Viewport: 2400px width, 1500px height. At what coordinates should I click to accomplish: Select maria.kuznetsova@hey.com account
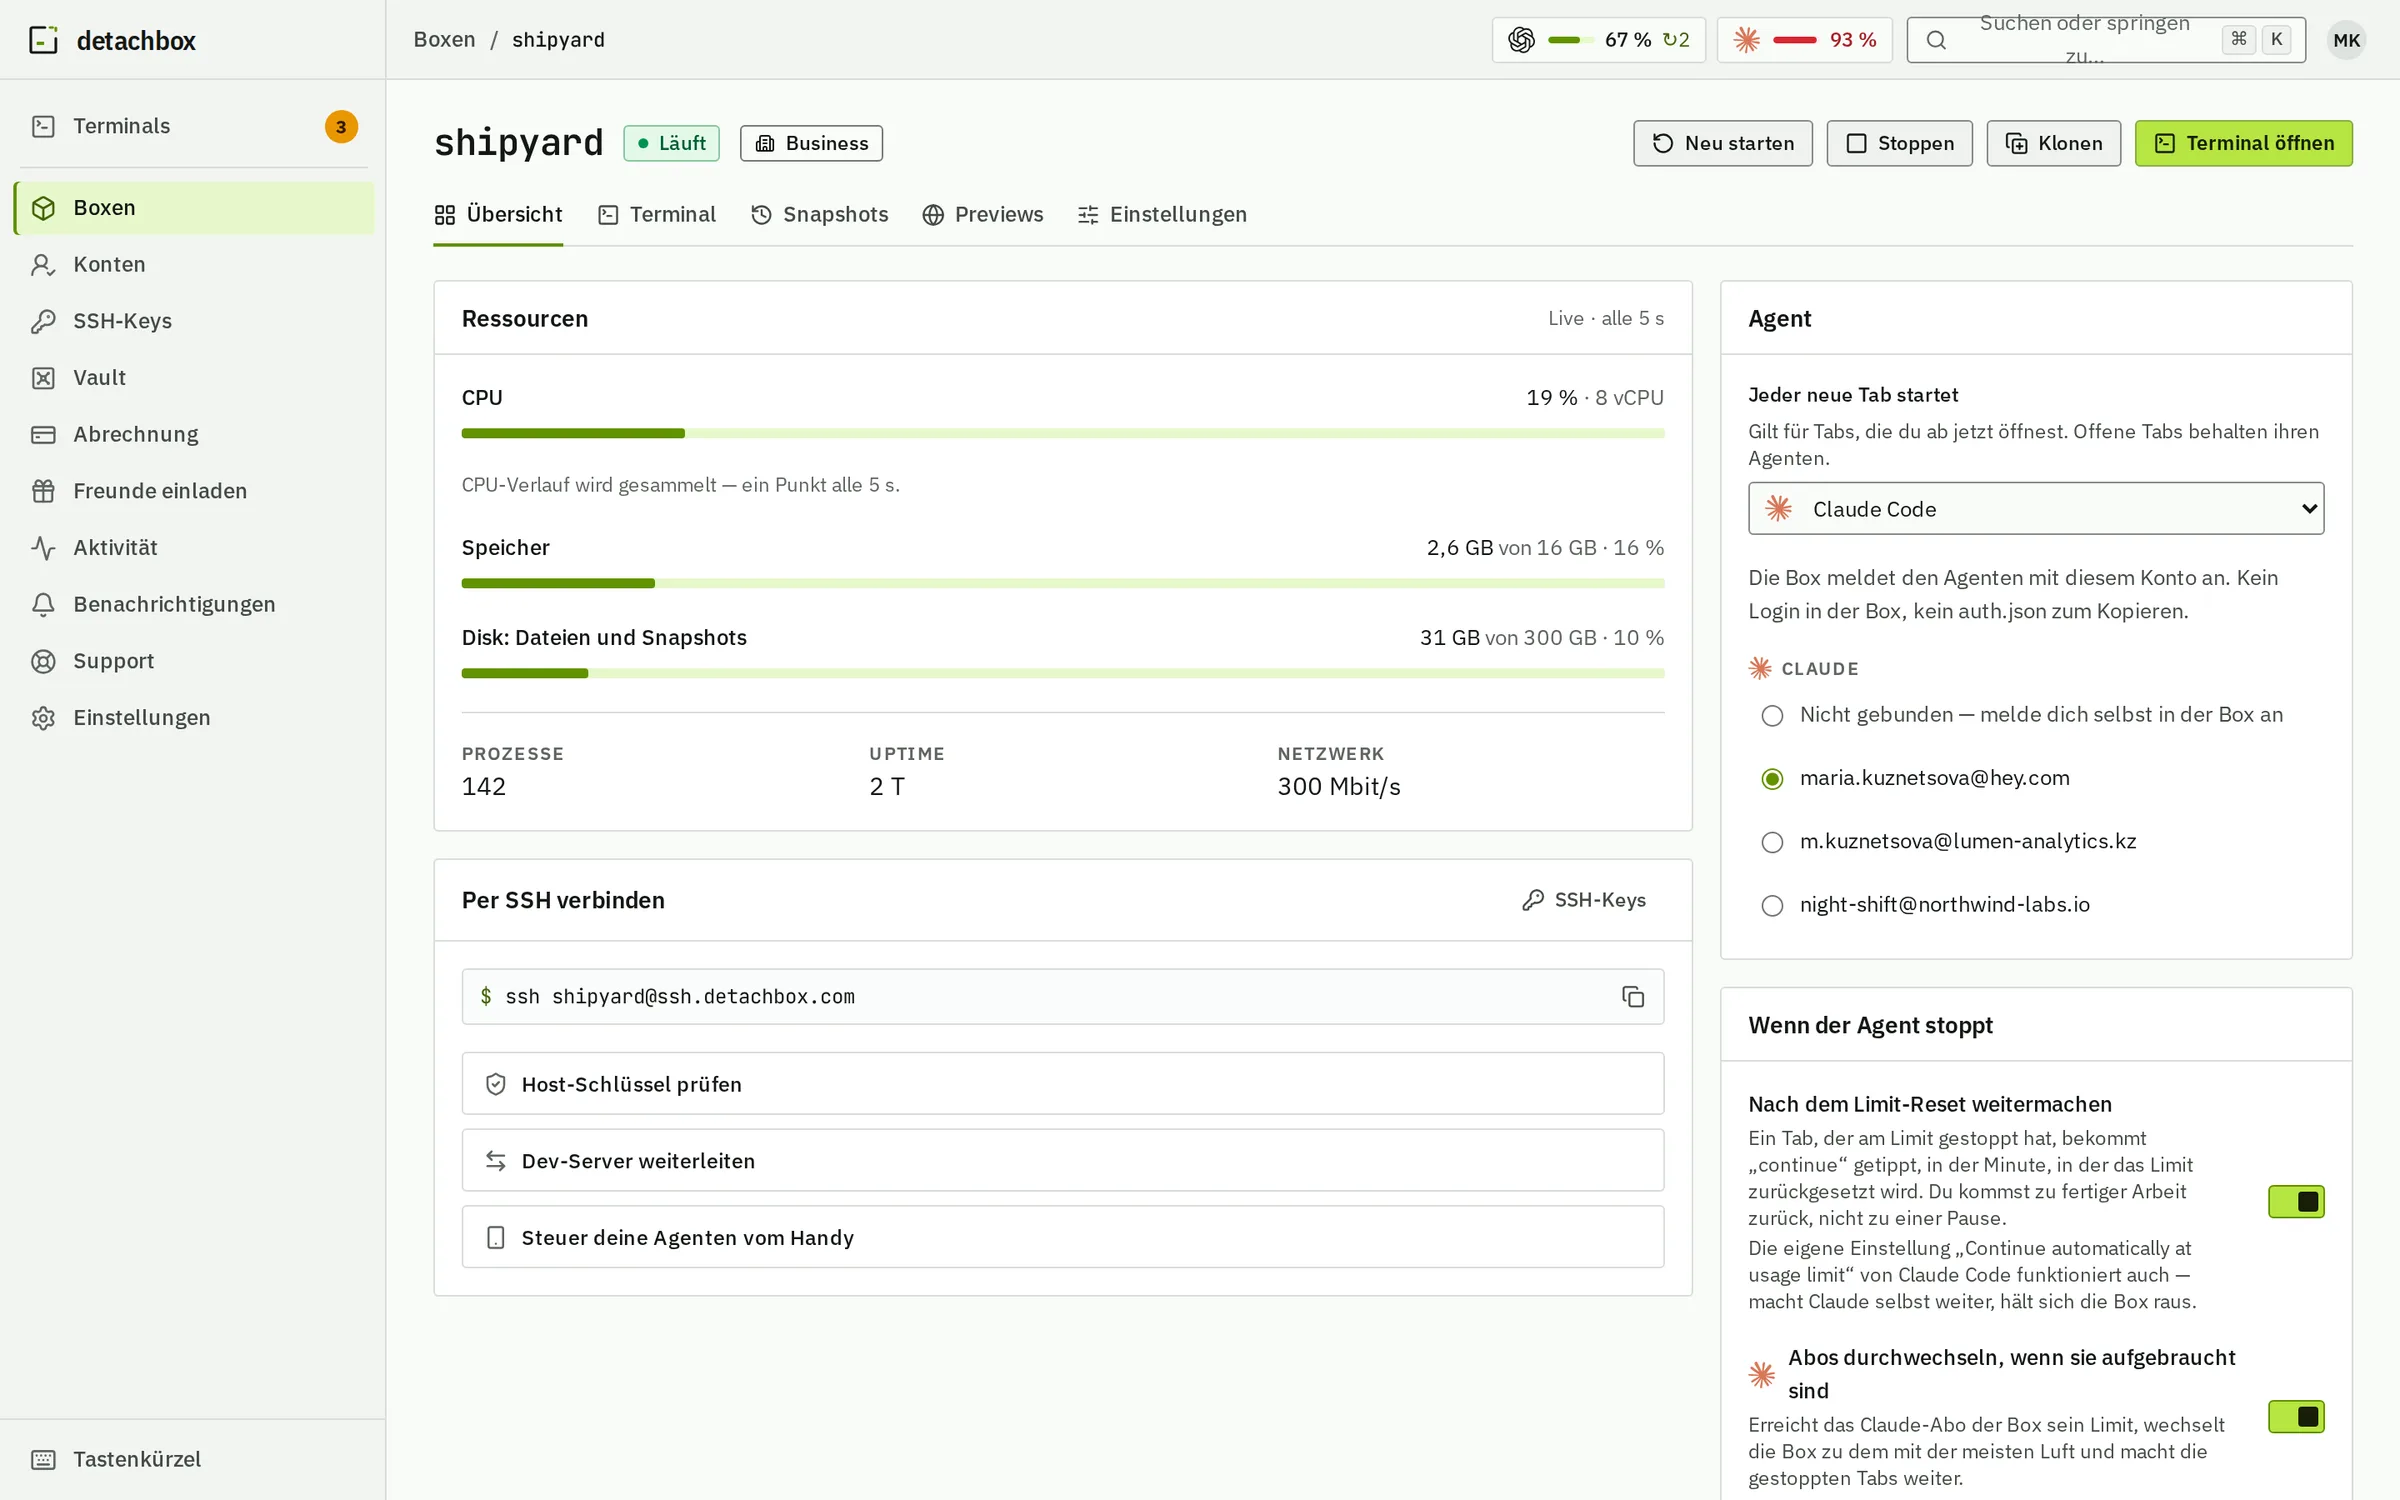click(1772, 779)
